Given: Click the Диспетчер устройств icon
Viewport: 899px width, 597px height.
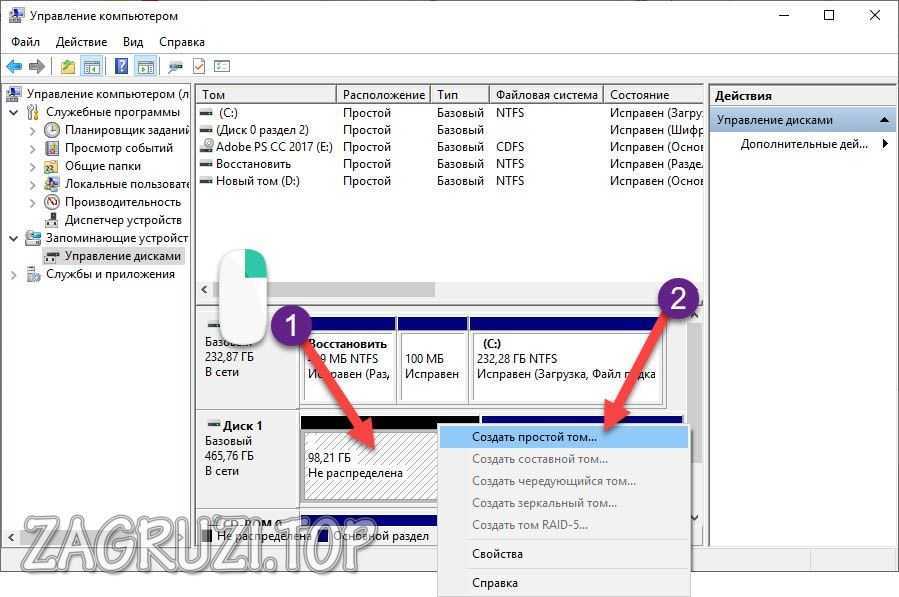Looking at the screenshot, I should [x=52, y=220].
